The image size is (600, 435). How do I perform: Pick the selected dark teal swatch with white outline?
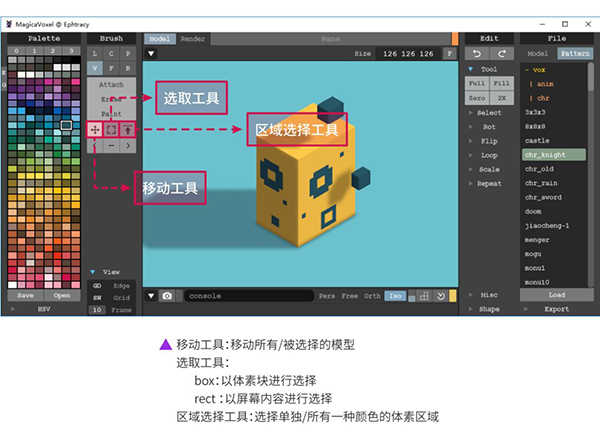click(x=67, y=125)
